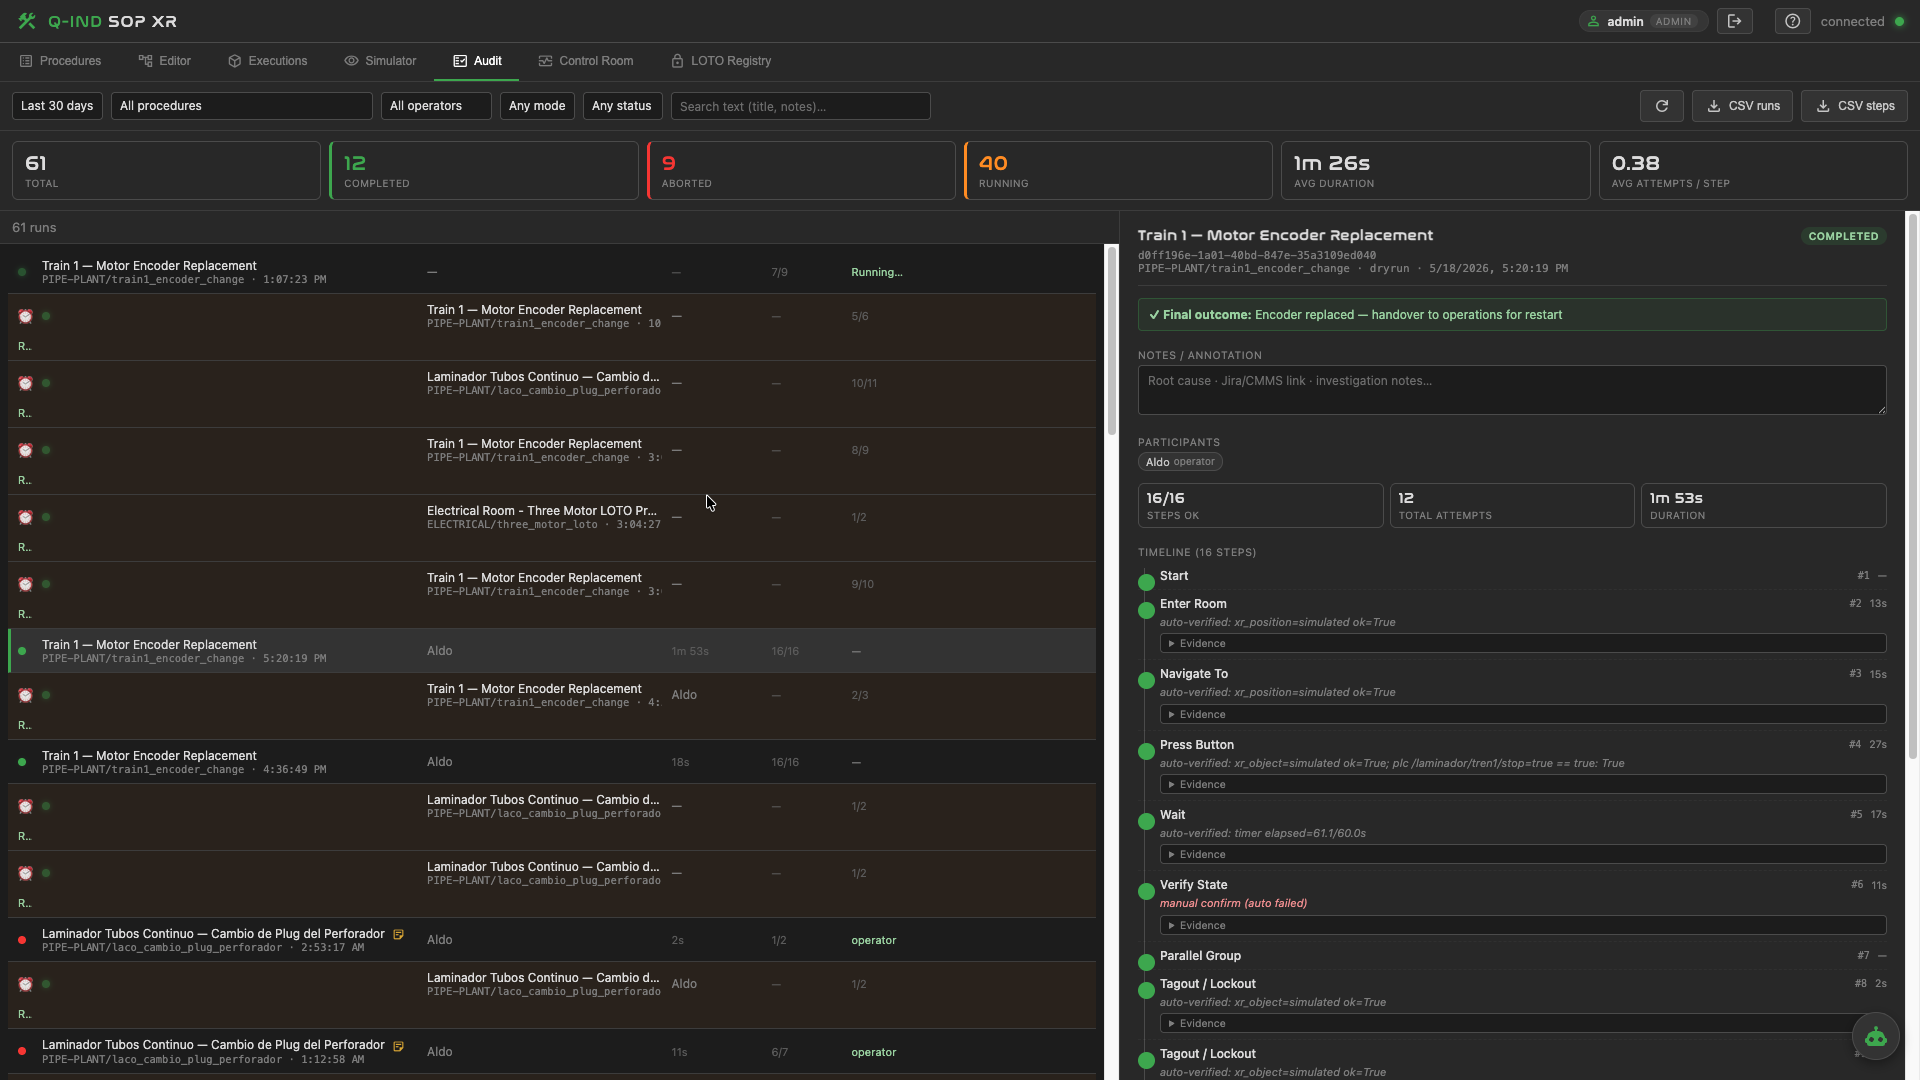Viewport: 1920px width, 1080px height.
Task: Click the Running stats card
Action: 1118,170
